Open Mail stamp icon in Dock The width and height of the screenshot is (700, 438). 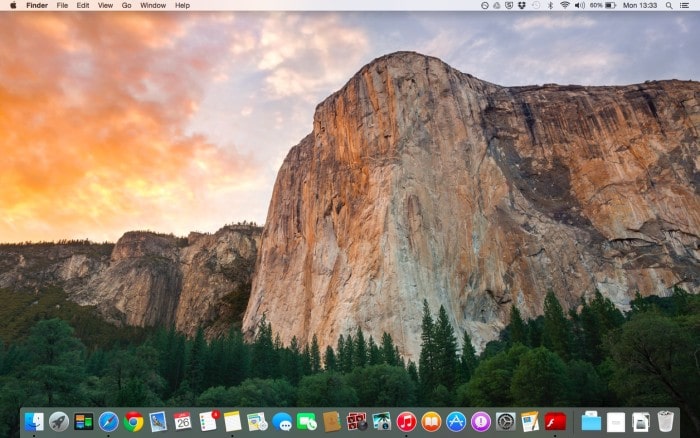pos(158,421)
